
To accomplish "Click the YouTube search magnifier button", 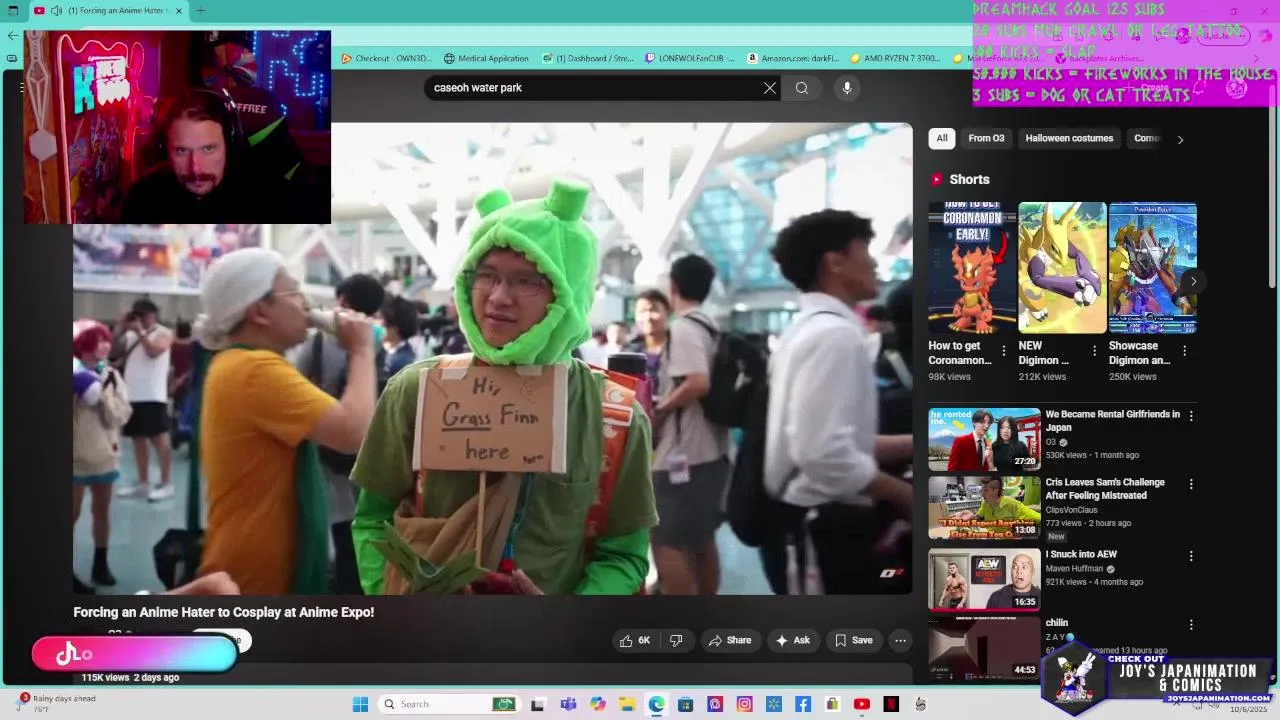I will tap(802, 88).
